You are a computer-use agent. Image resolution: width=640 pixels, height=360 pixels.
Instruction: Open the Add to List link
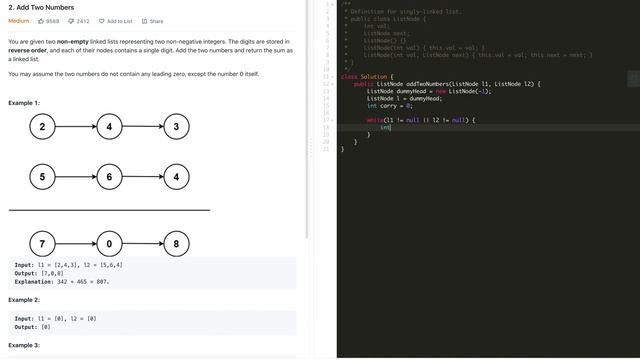[120, 21]
